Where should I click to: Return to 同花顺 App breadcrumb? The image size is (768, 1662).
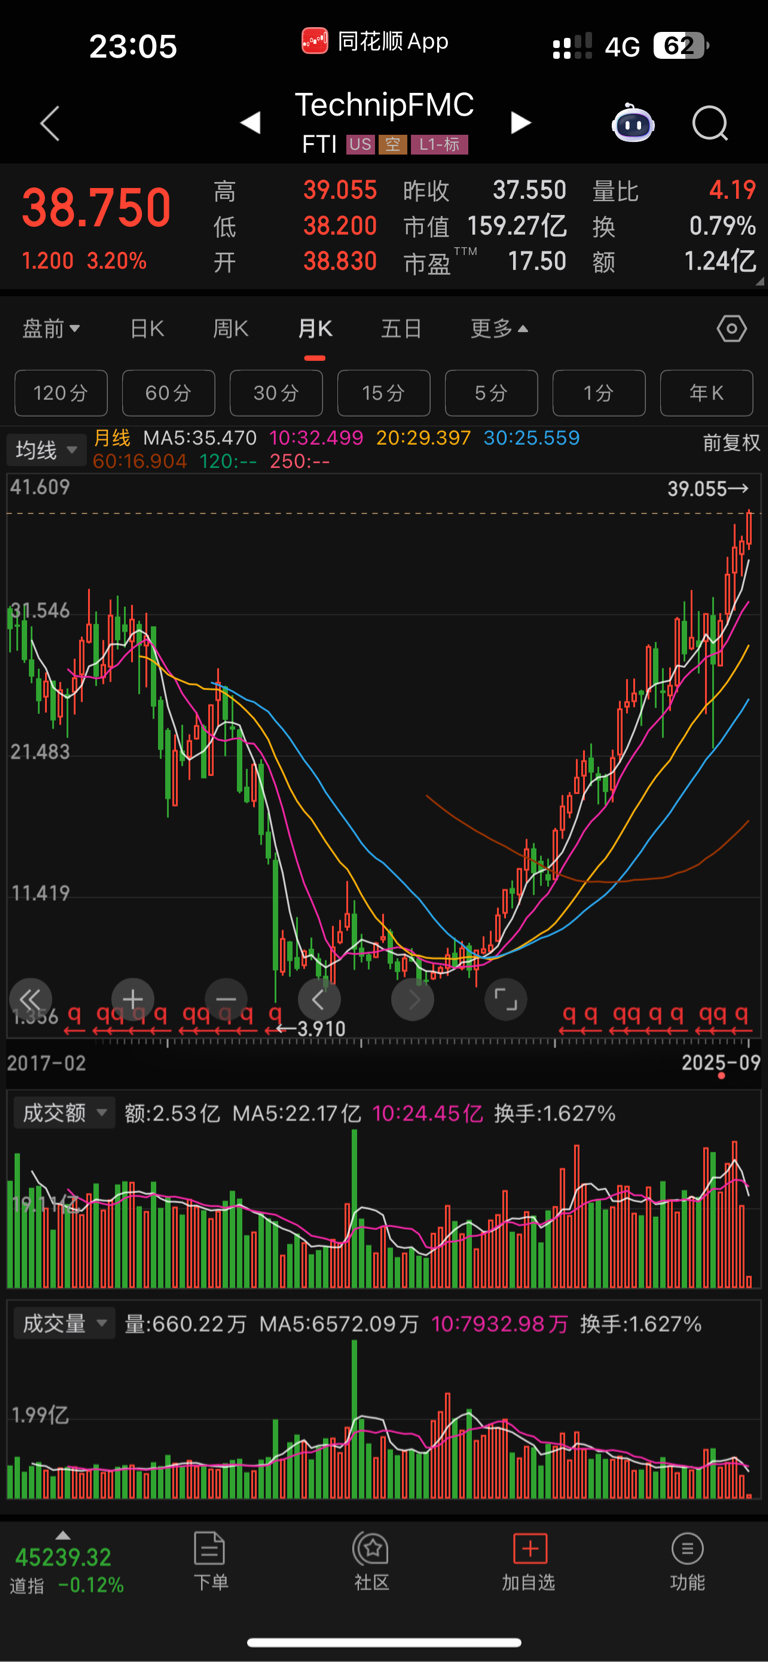[375, 42]
